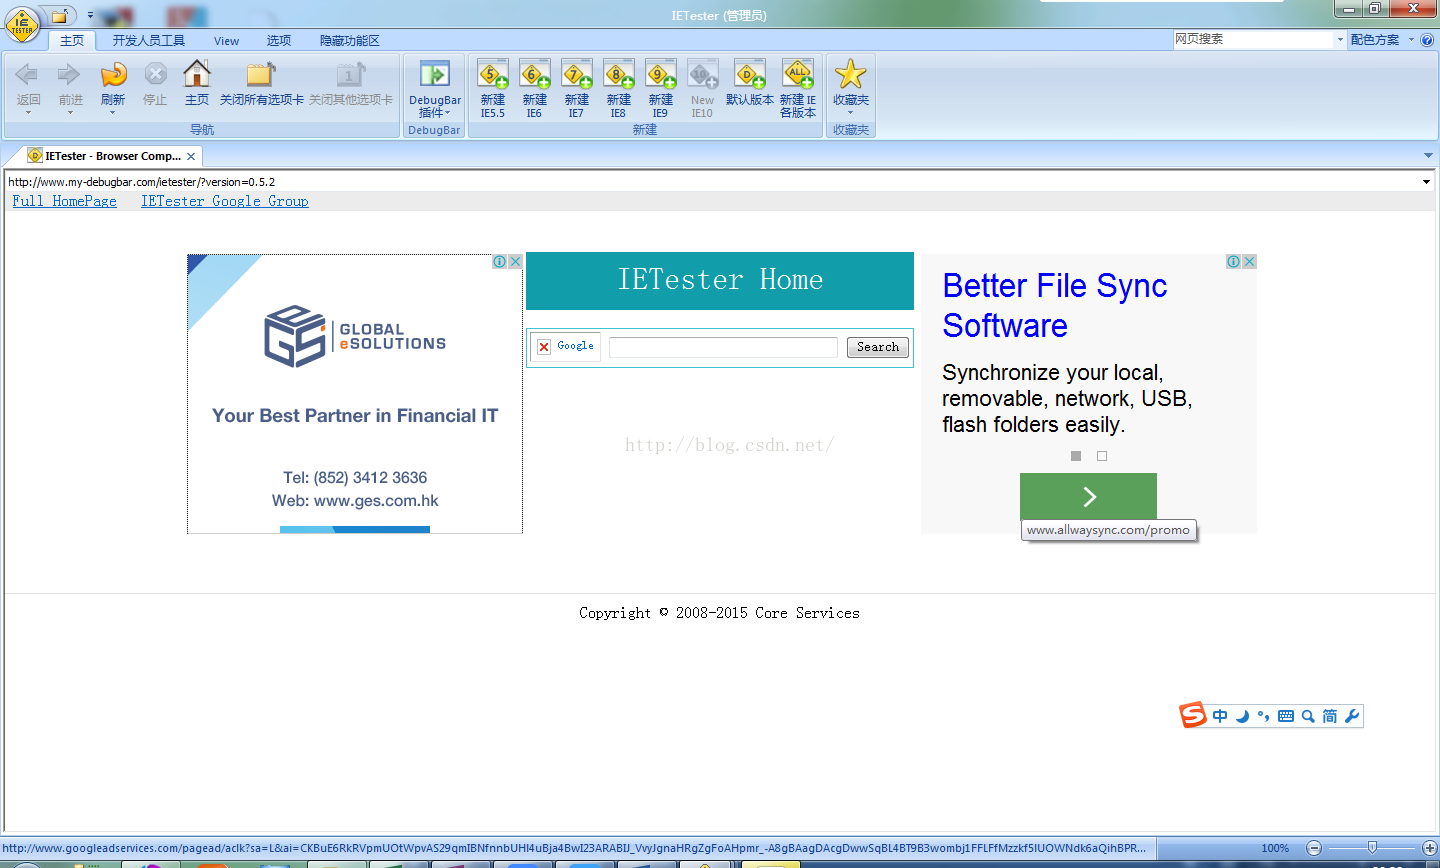Close the IETester Browser Comp tab
1440x868 pixels.
(191, 156)
